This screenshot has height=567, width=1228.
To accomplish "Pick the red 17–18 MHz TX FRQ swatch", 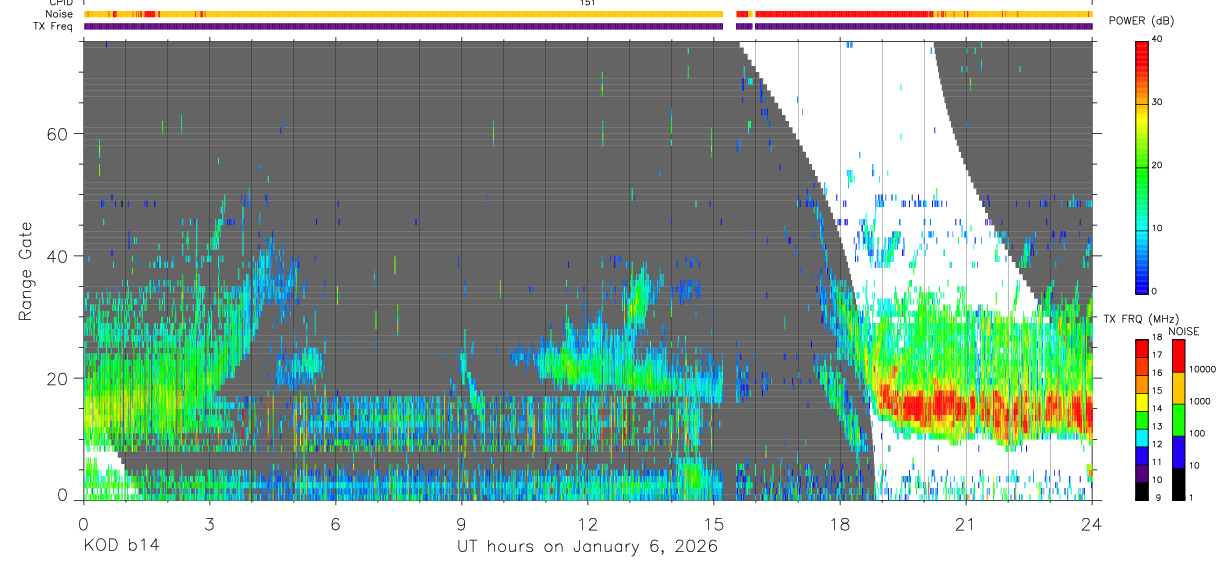I will (1142, 349).
